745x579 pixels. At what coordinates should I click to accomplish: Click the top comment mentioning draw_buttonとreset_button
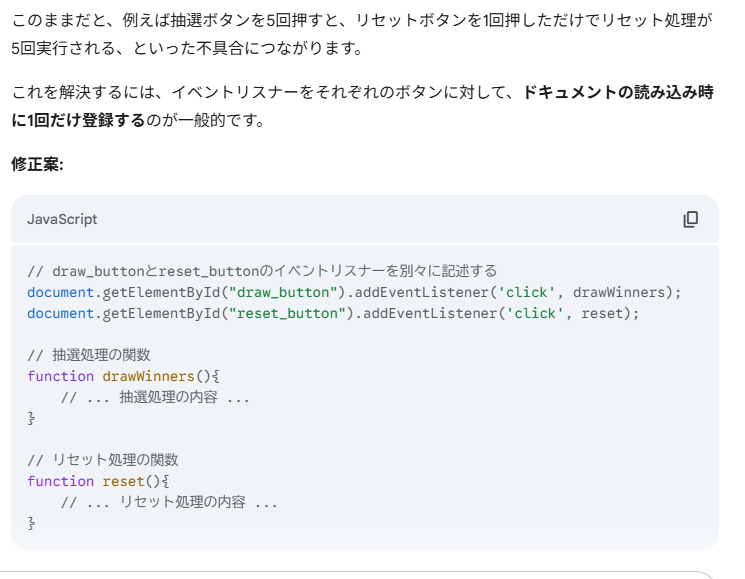click(262, 271)
